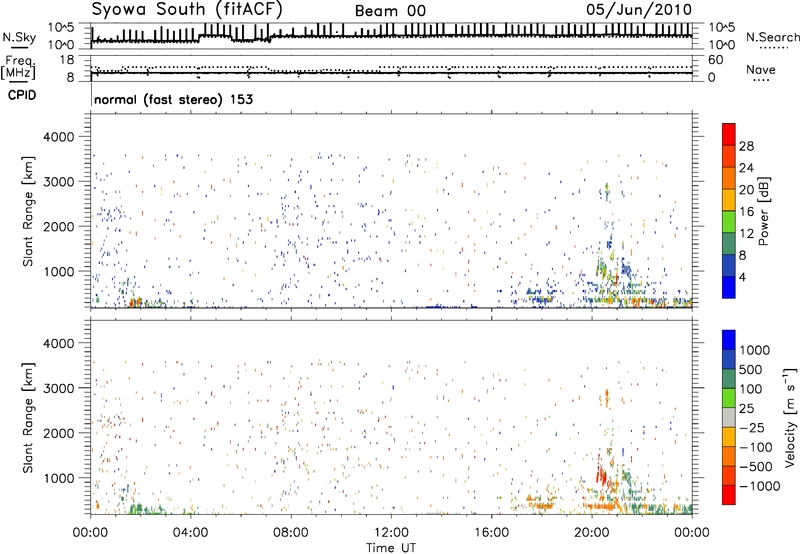Click the 'Syowa South (fitACF)' title

186,9
